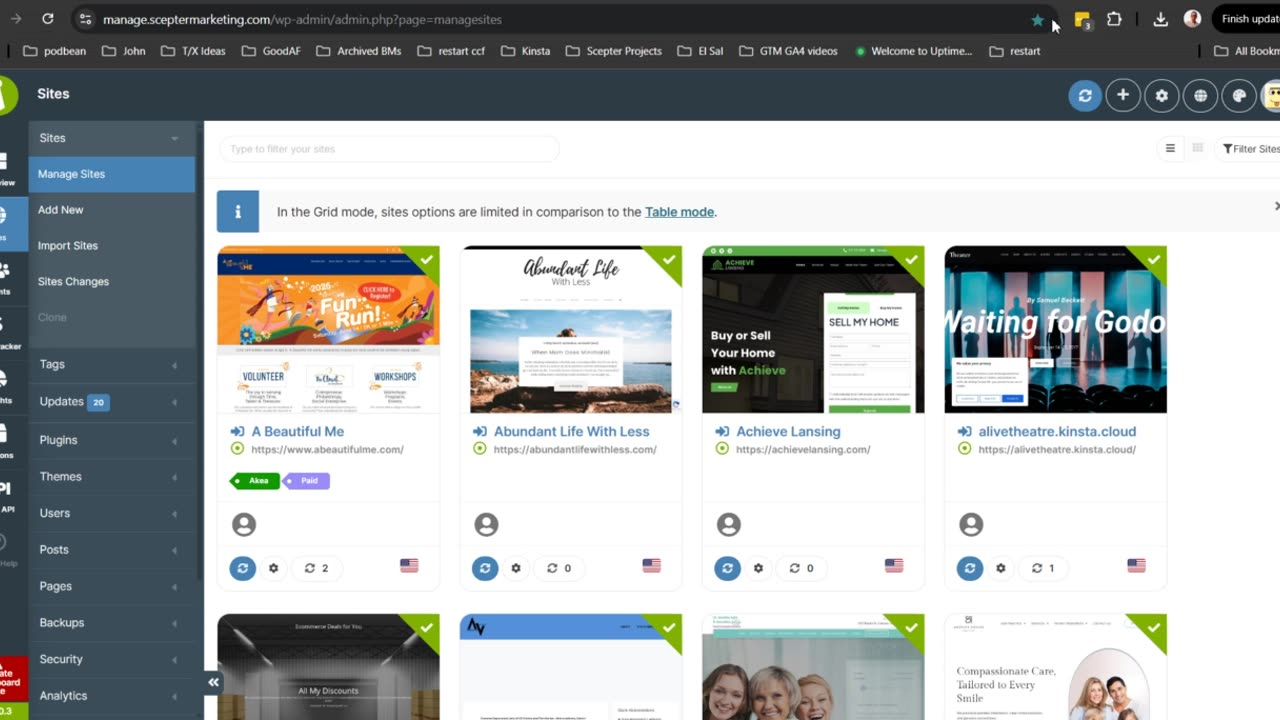Expand the Pages menu arrow
This screenshot has width=1280, height=720.
click(x=174, y=587)
